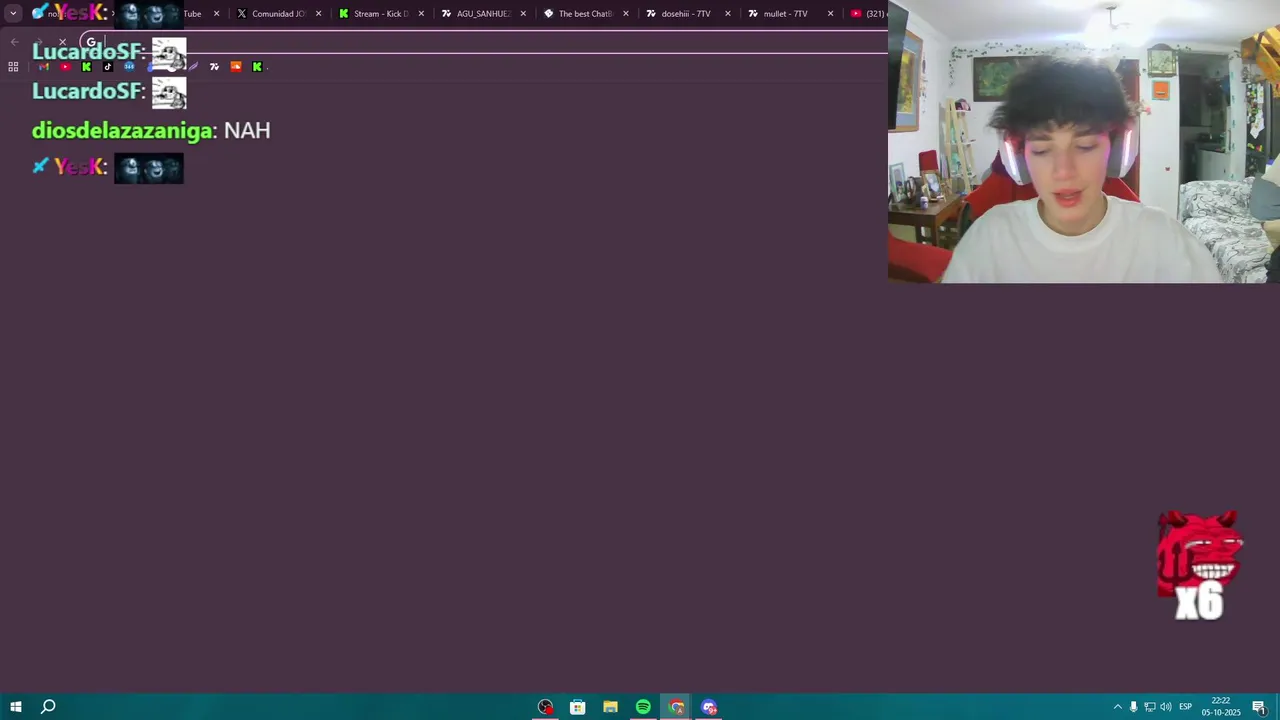Close the dosehiii - 7TV tab
The width and height of the screenshot is (1280, 720).
point(728,14)
